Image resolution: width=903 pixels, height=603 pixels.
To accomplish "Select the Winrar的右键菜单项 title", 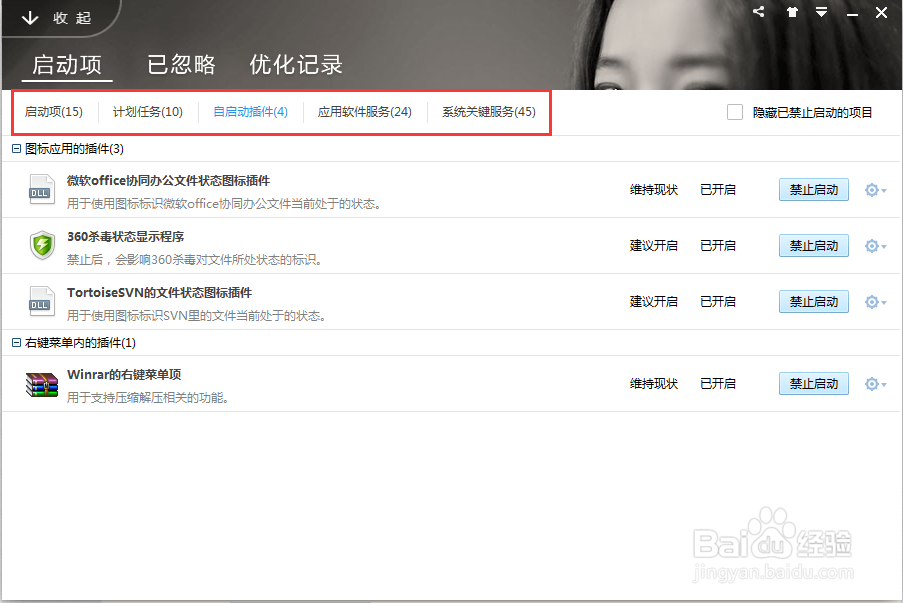I will click(x=124, y=375).
